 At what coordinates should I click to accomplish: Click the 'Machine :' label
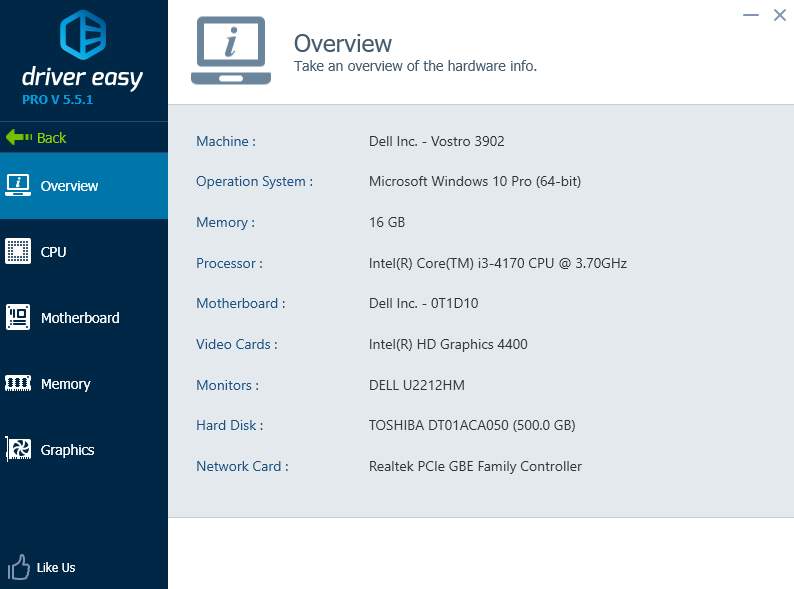[226, 141]
